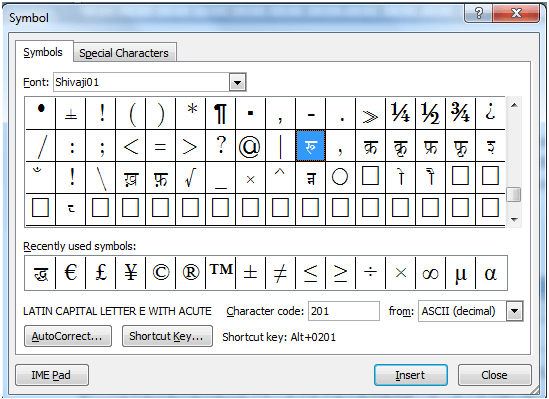Select the highlighted Devanagari symbol in grid
Screen dimensions: 549x399
310,146
